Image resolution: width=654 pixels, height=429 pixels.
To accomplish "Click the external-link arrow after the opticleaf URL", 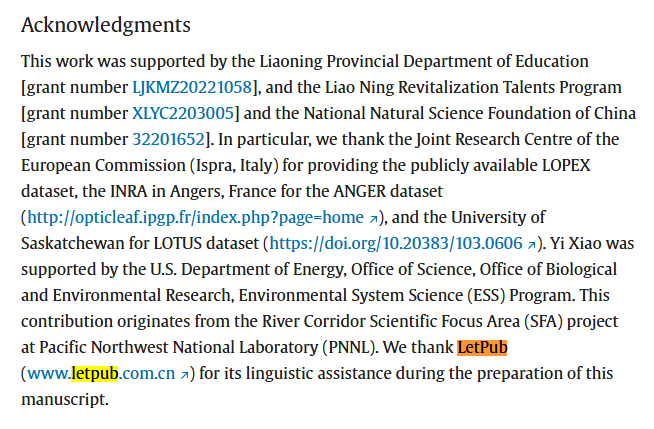I will (x=373, y=218).
